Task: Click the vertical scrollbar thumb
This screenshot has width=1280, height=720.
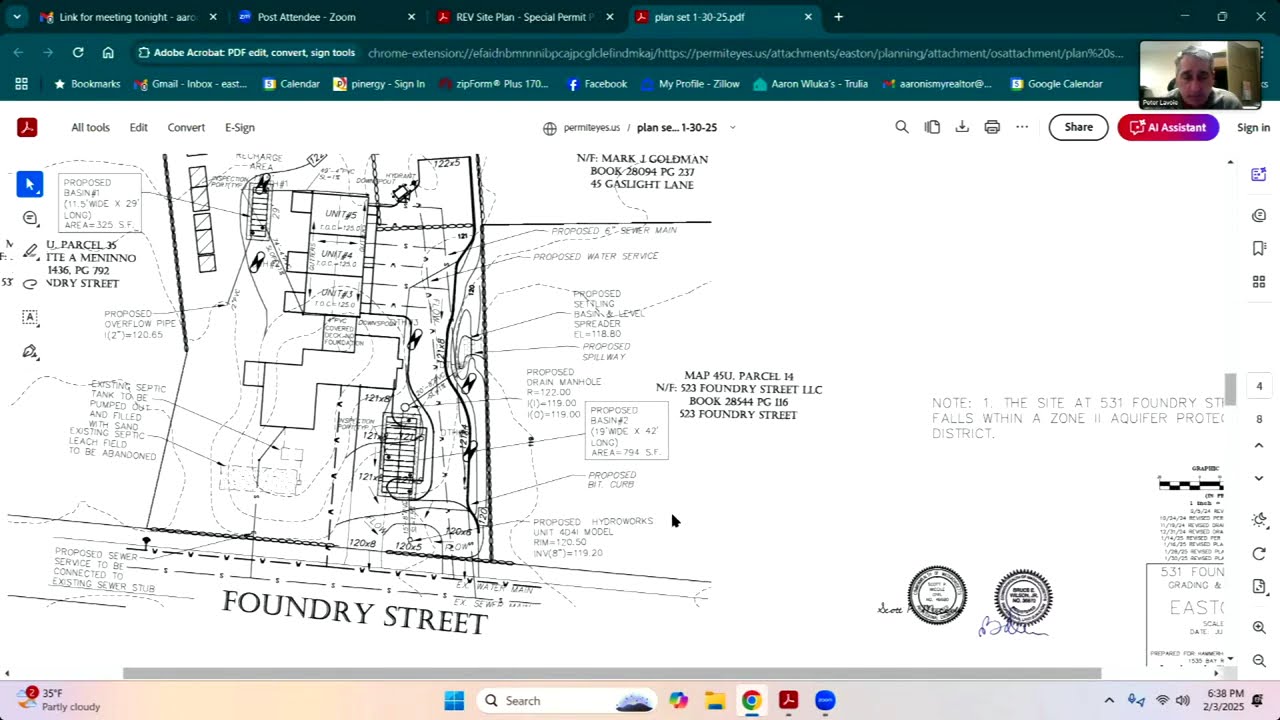Action: [1230, 388]
